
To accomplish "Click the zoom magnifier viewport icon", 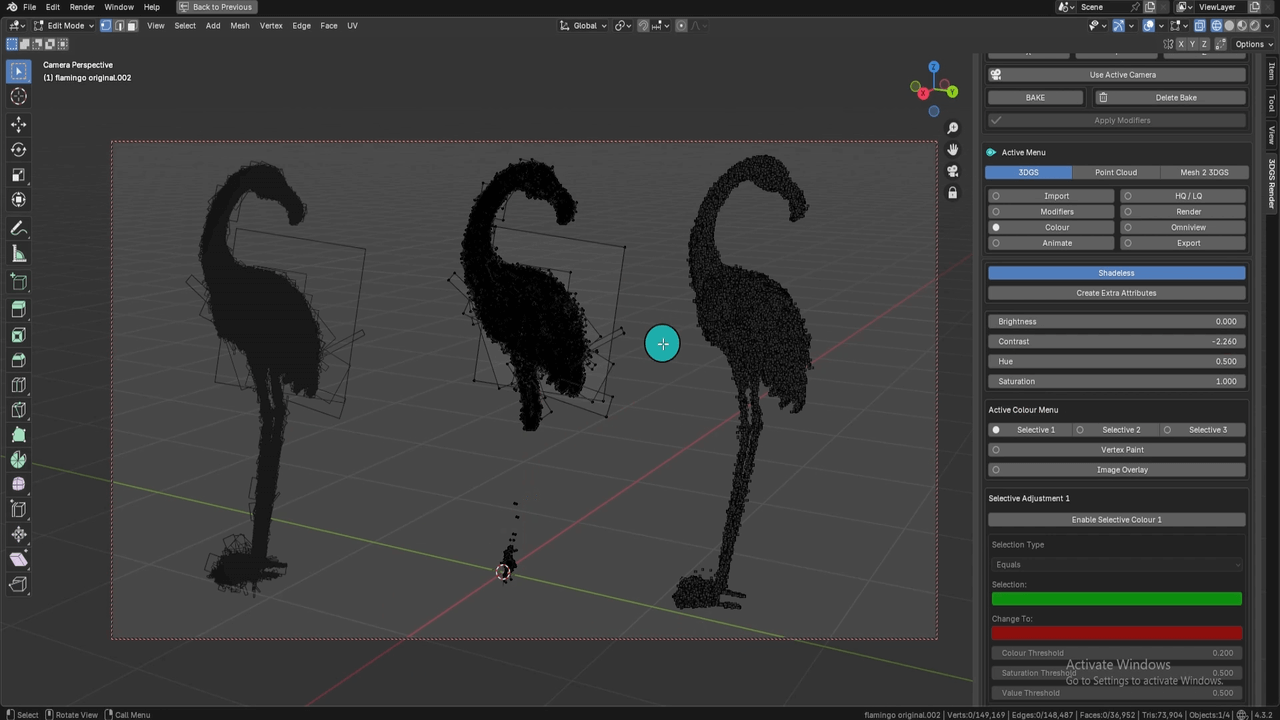I will (952, 128).
